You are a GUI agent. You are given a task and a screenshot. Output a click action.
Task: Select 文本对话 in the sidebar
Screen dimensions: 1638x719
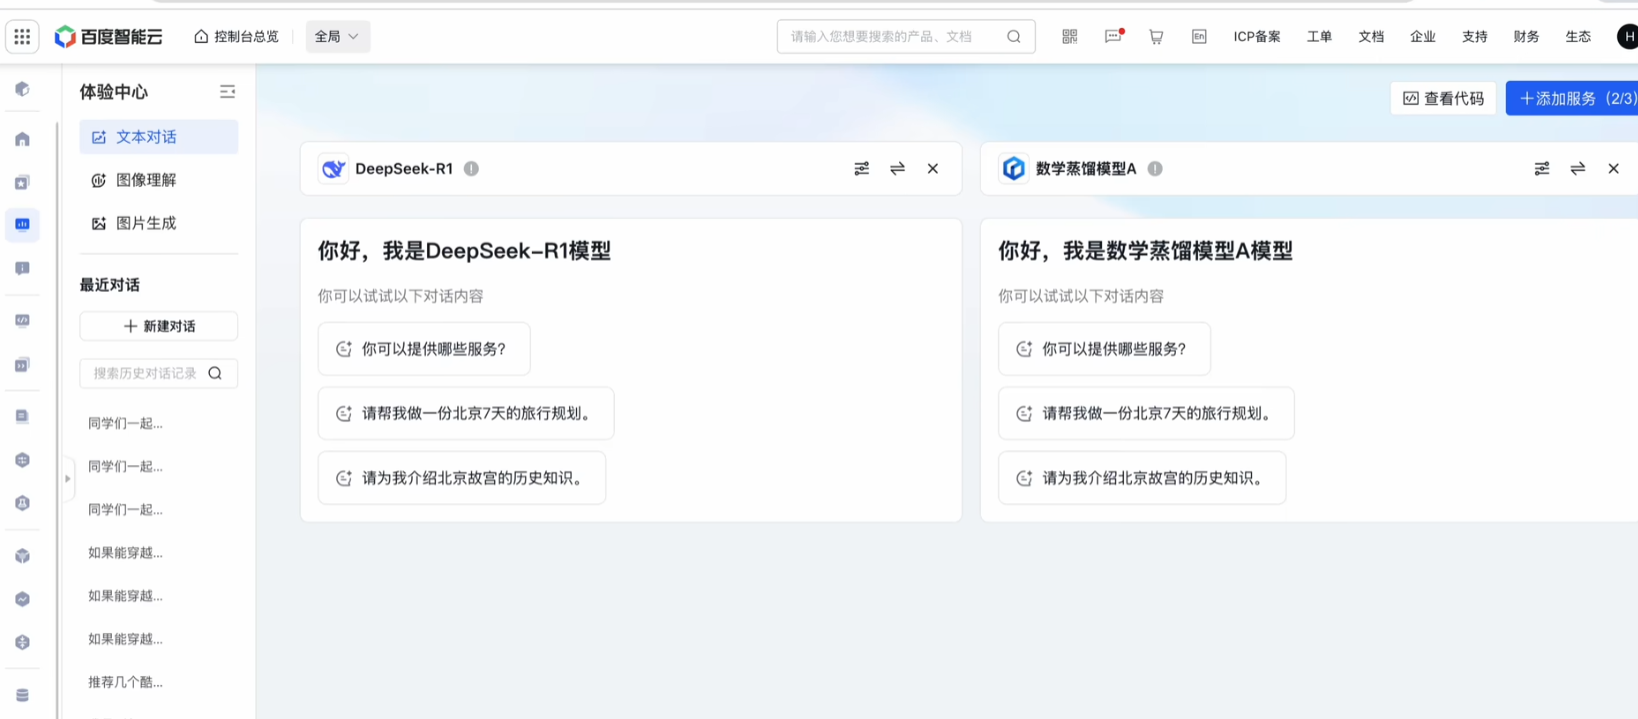(158, 137)
